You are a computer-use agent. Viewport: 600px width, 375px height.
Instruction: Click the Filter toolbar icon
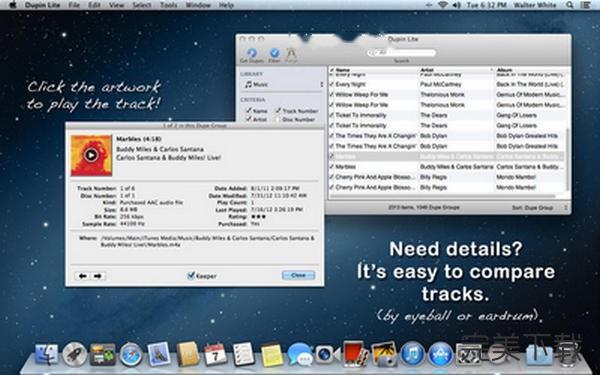pyautogui.click(x=274, y=53)
